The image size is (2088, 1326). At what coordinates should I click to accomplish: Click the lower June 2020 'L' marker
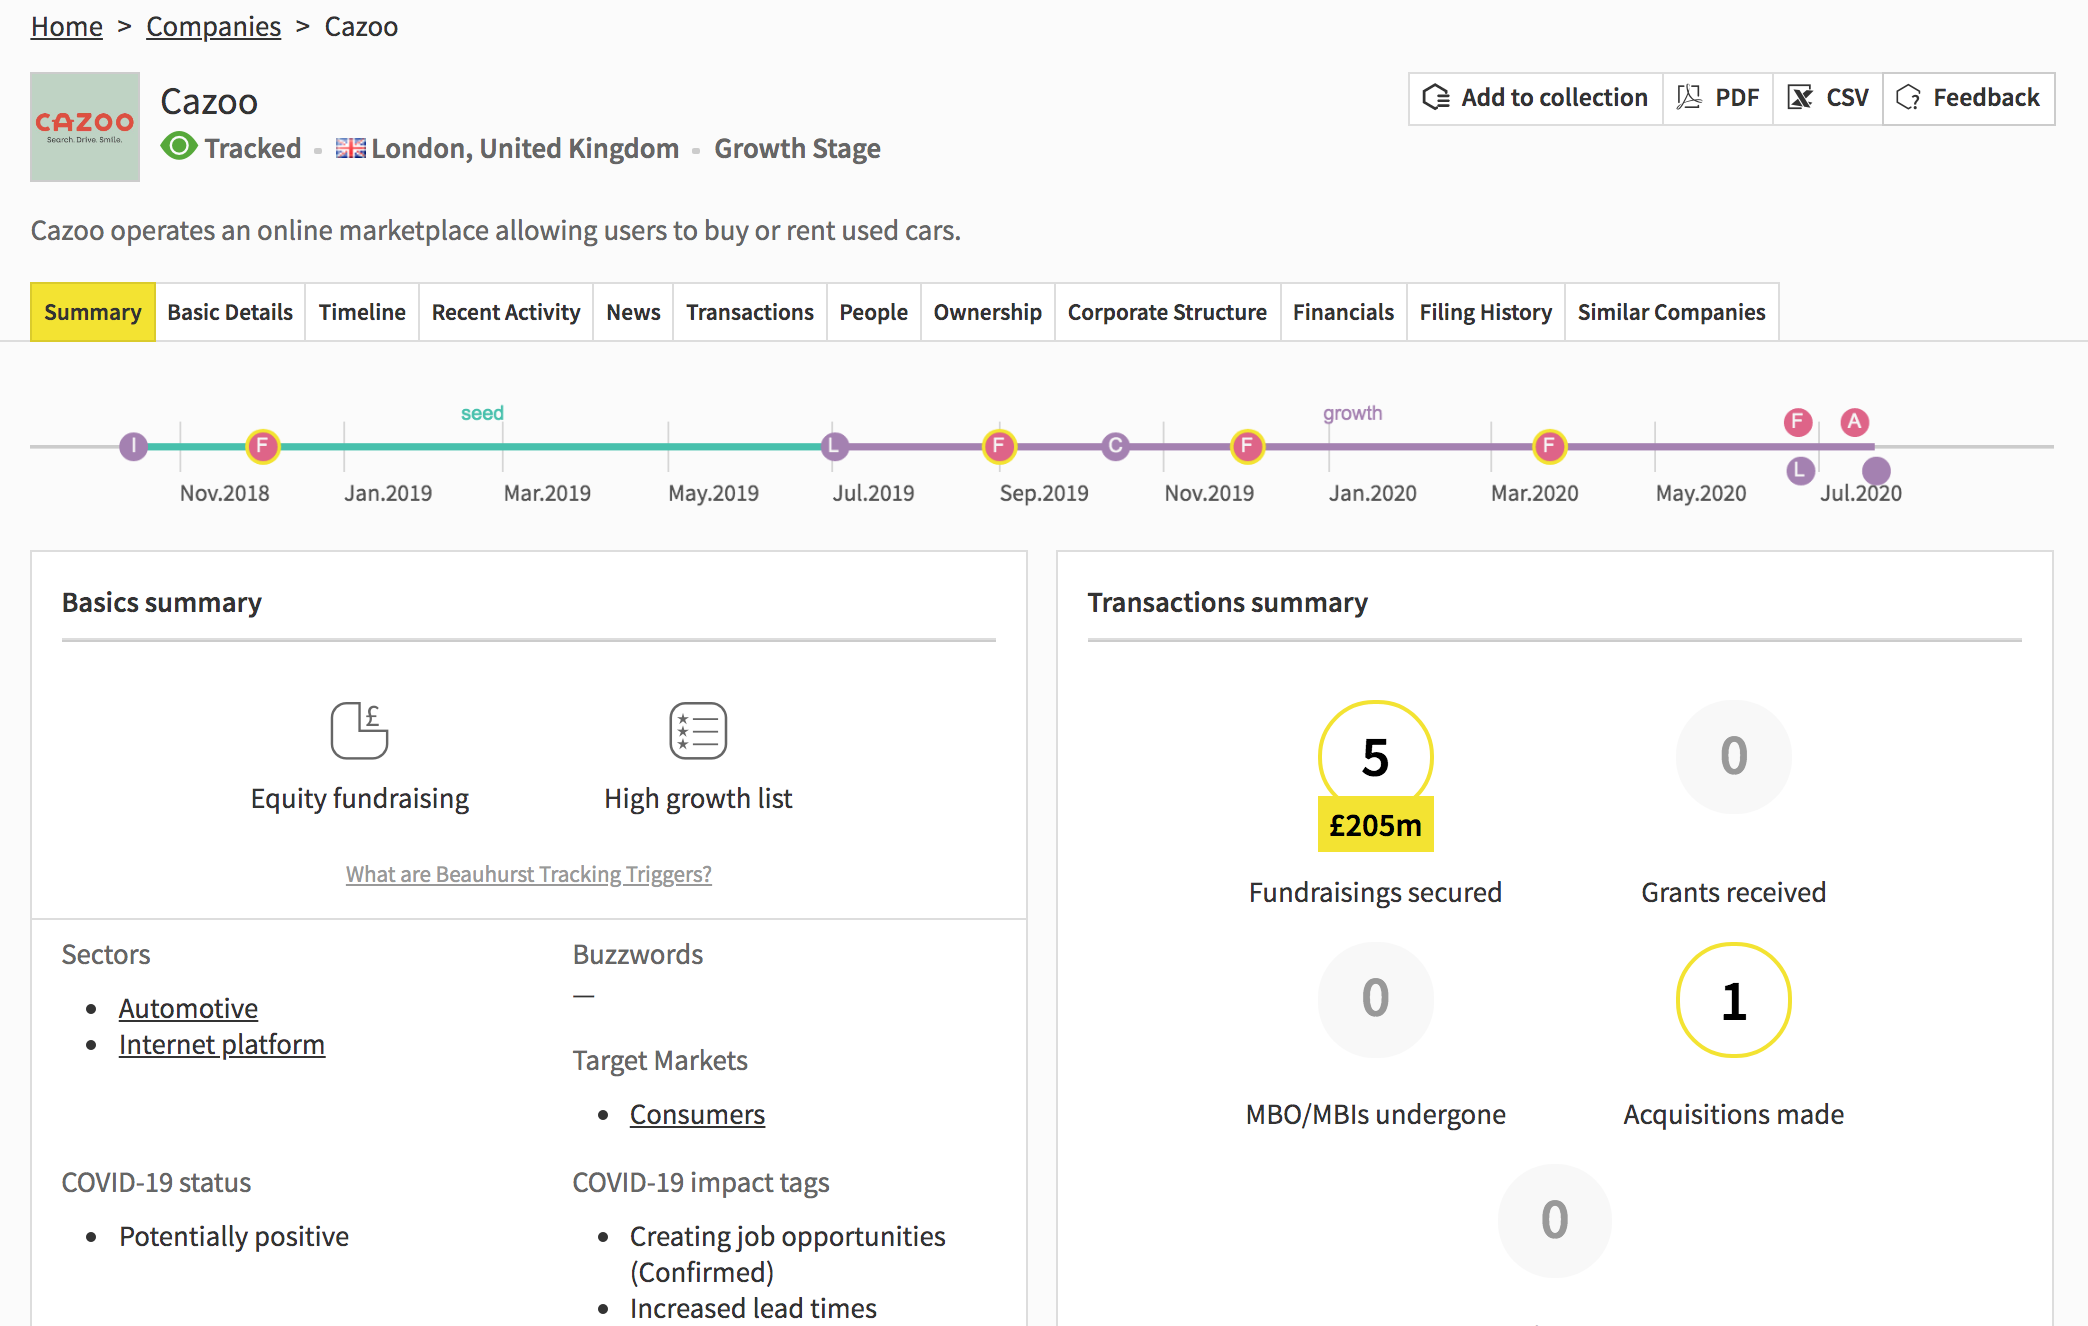(1801, 470)
